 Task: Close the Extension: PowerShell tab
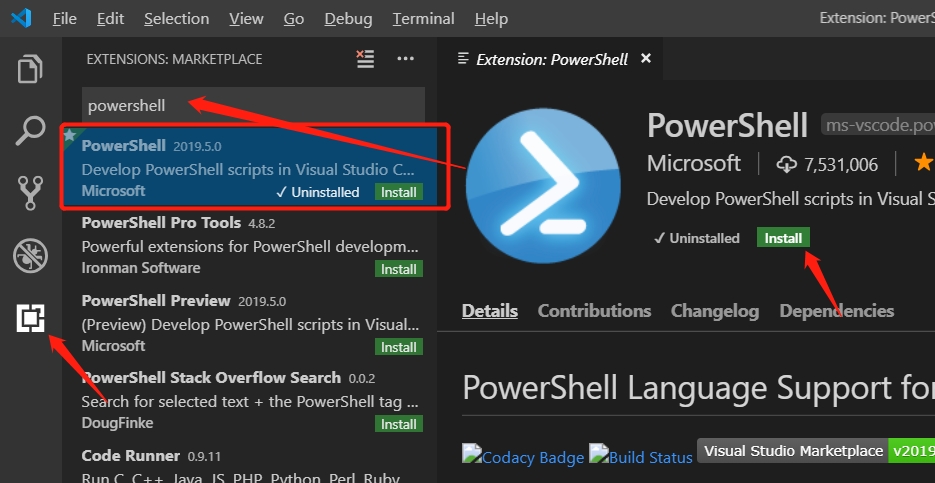pyautogui.click(x=646, y=58)
